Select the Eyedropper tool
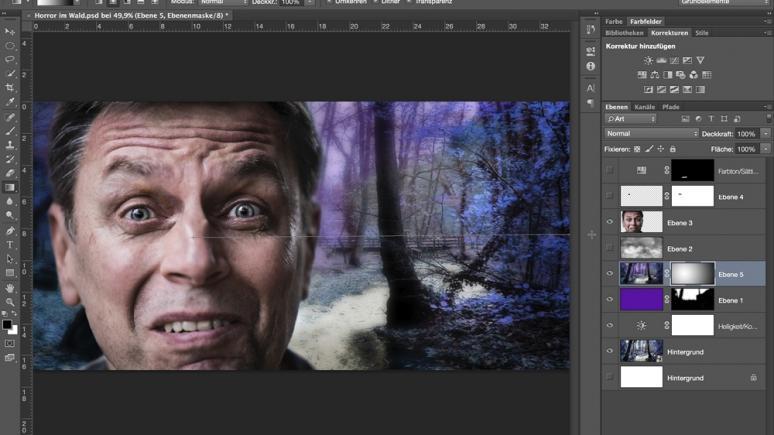Image resolution: width=774 pixels, height=435 pixels. coord(10,102)
